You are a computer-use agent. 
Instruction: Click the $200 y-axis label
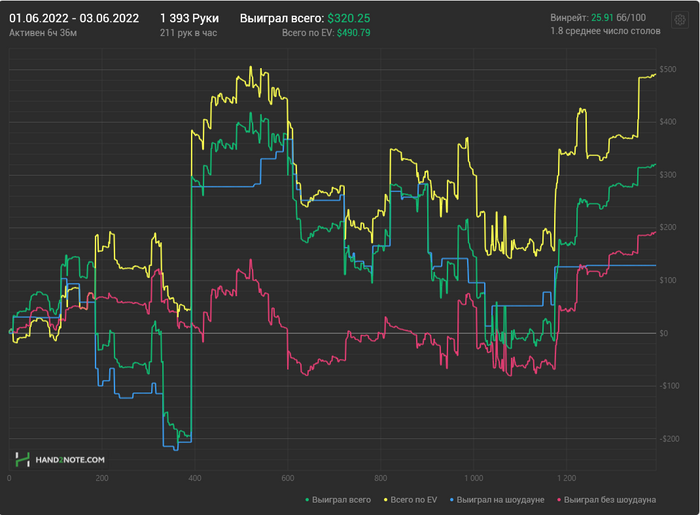[668, 228]
